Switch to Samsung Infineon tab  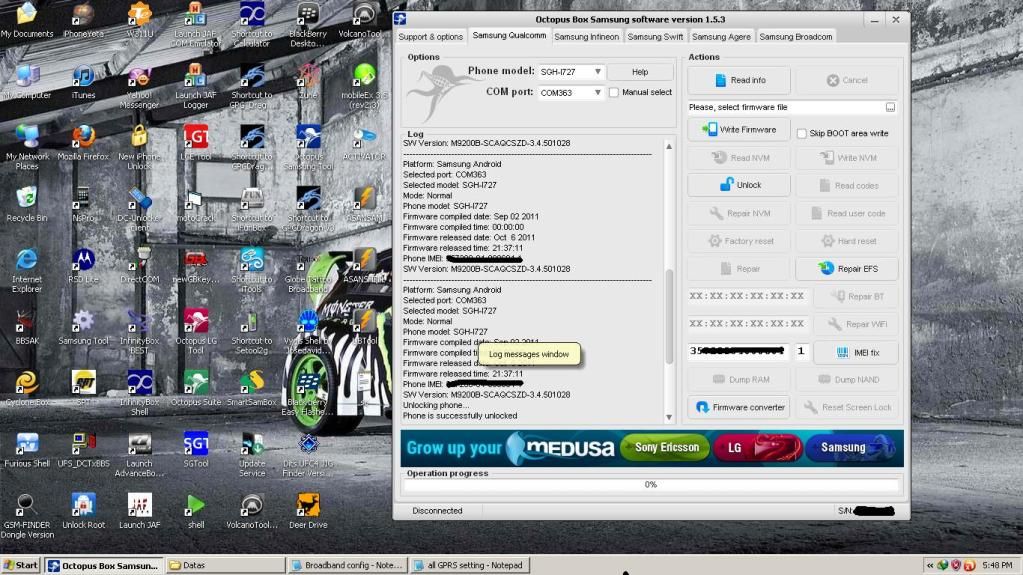click(587, 37)
